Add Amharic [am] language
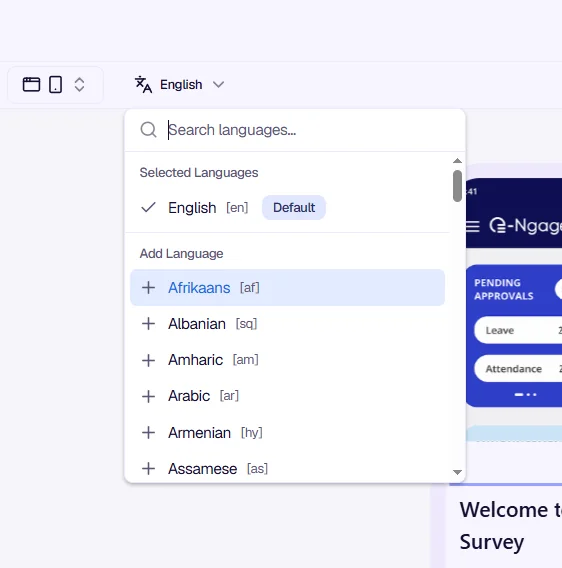The width and height of the screenshot is (562, 568). 287,360
